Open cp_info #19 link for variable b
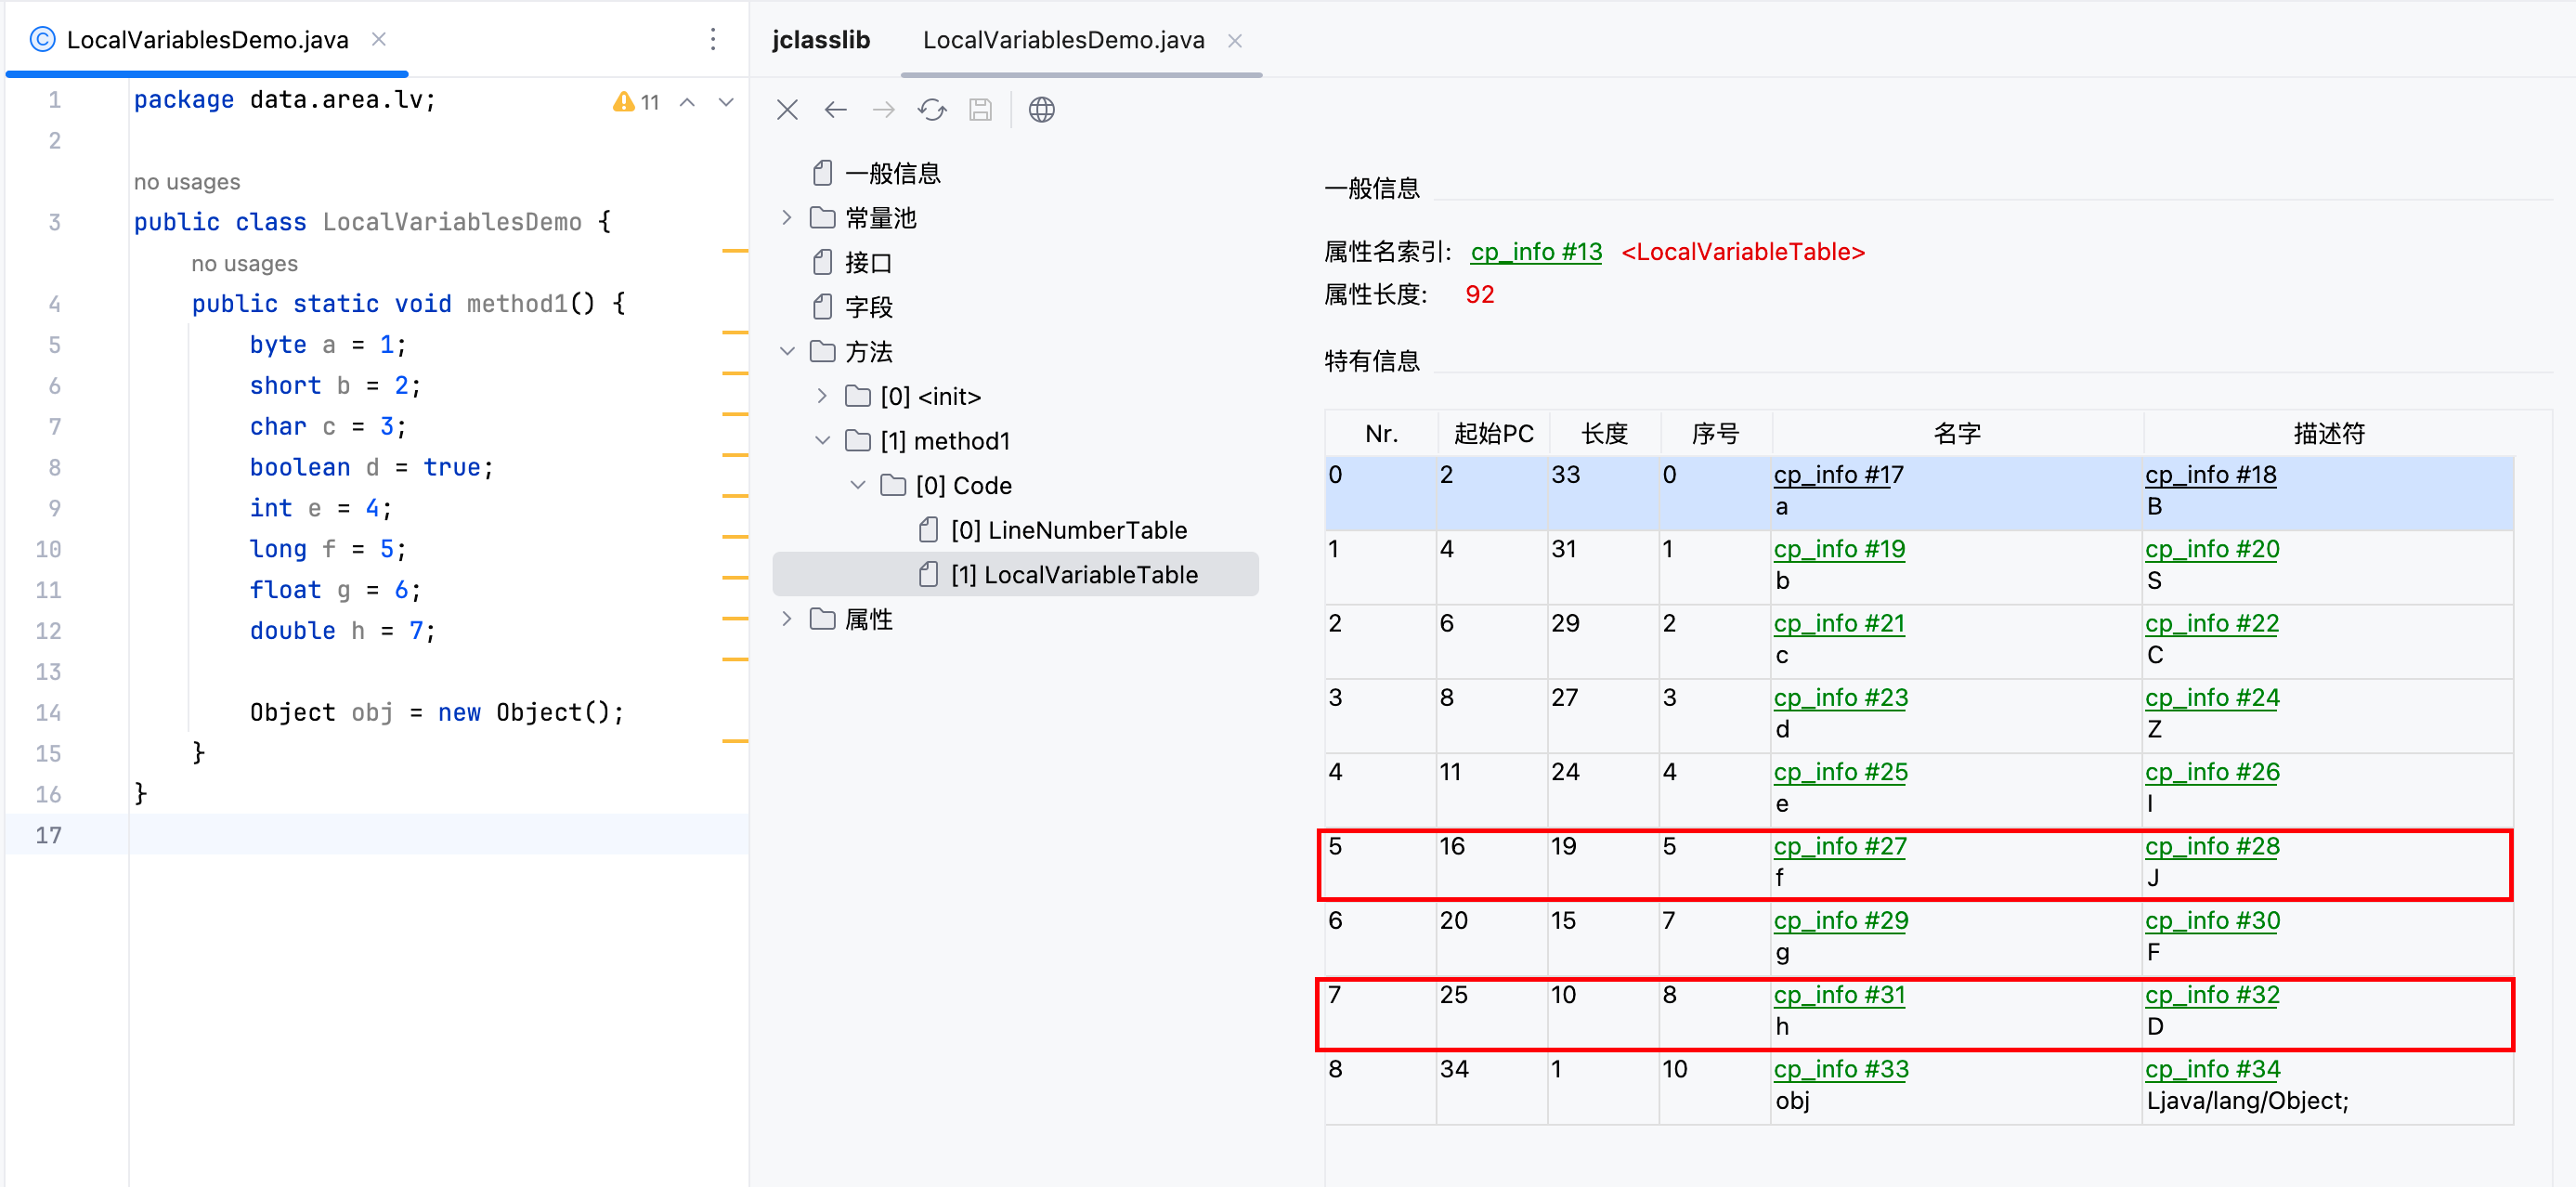This screenshot has height=1187, width=2576. 1839,549
